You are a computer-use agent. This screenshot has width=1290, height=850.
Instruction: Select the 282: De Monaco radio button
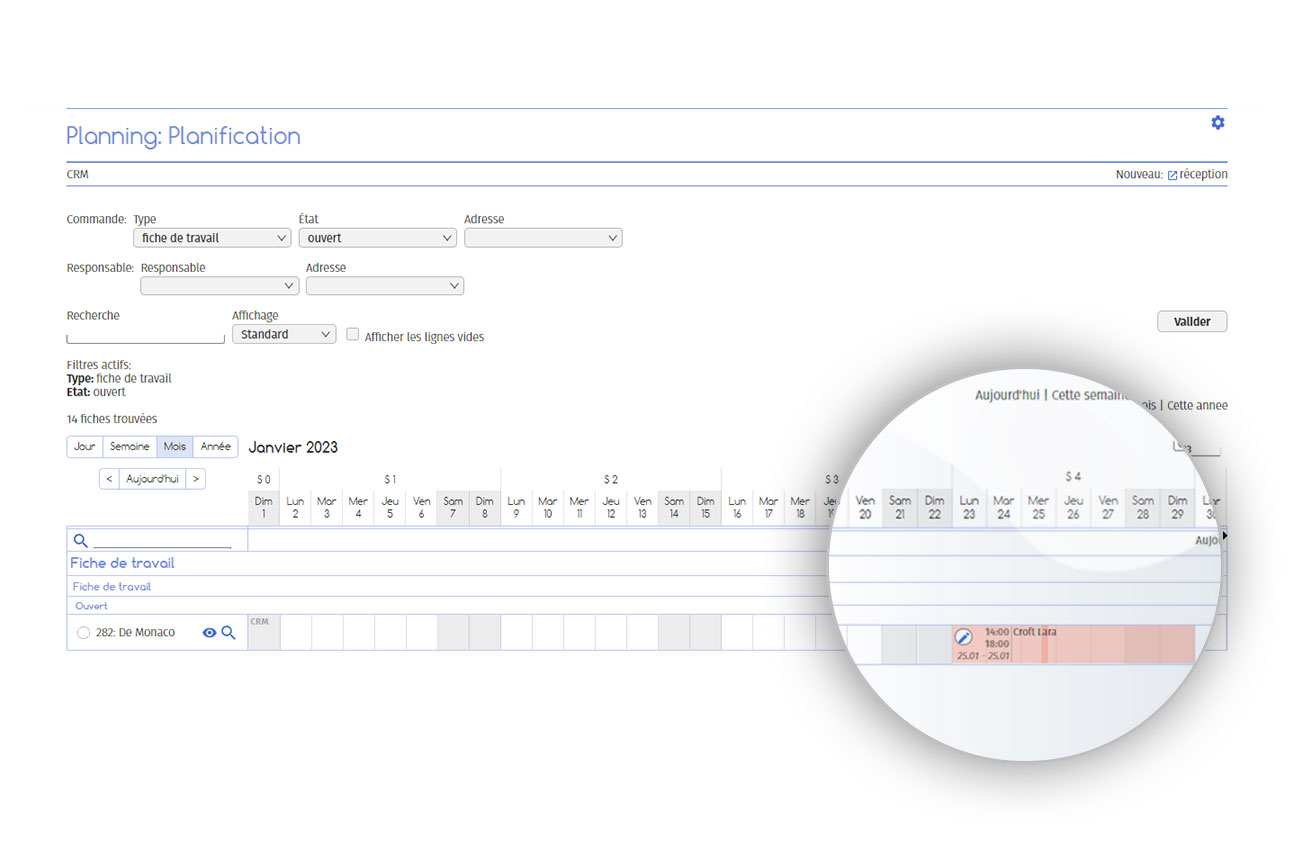pyautogui.click(x=83, y=633)
